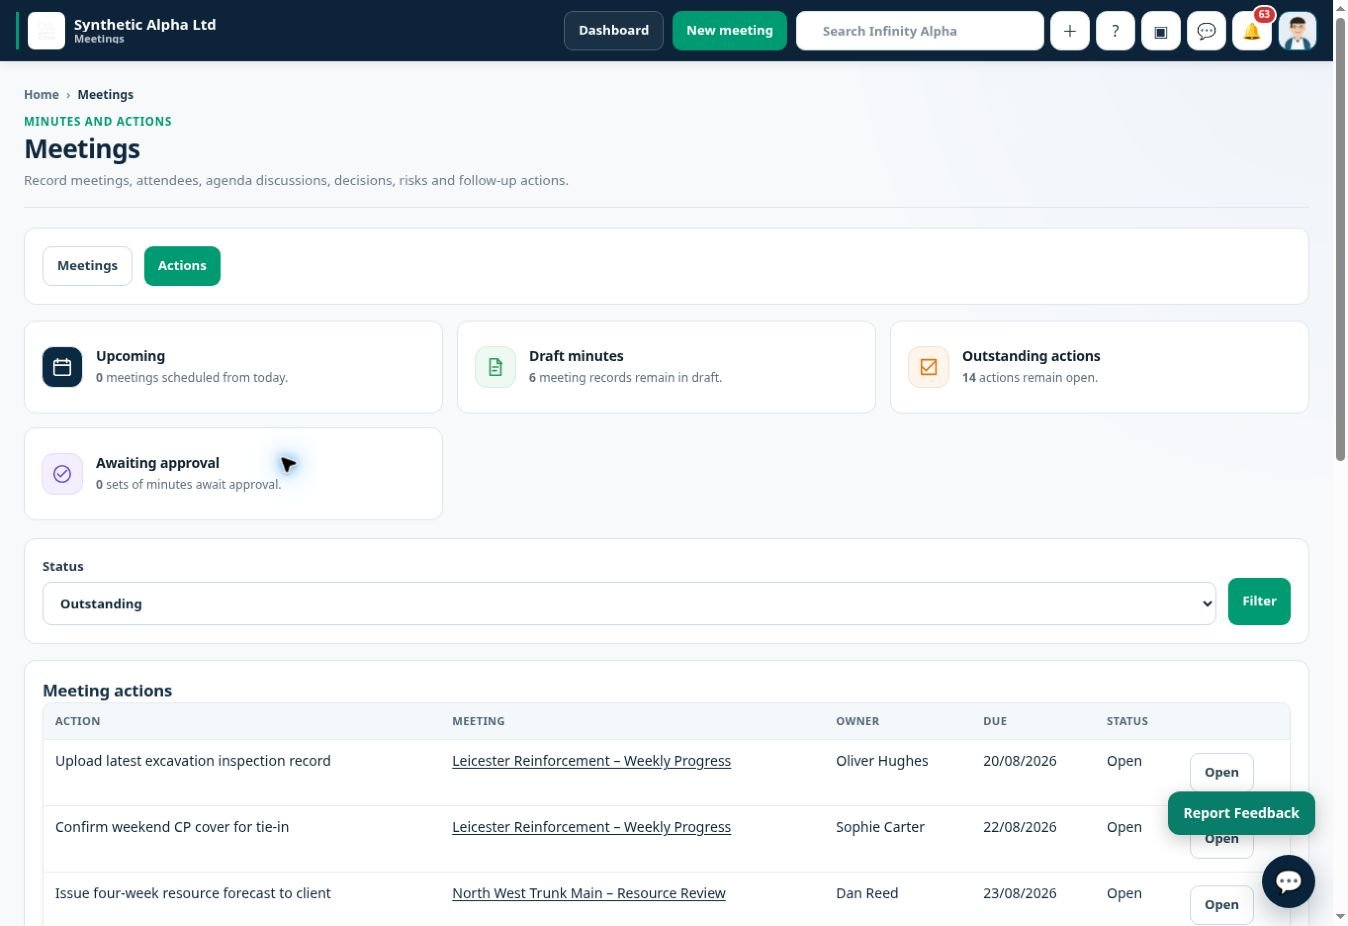Expand the Status dropdown showing Outstanding

pos(629,604)
